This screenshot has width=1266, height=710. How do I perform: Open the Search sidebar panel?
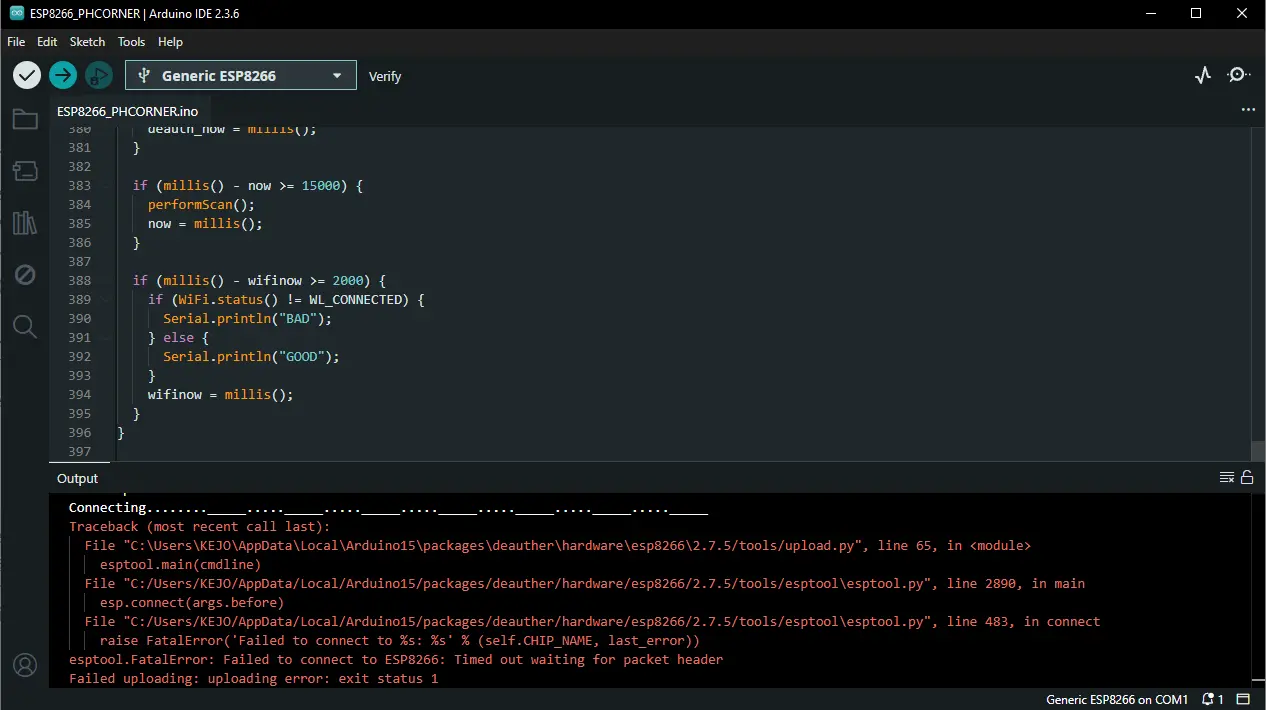tap(25, 326)
